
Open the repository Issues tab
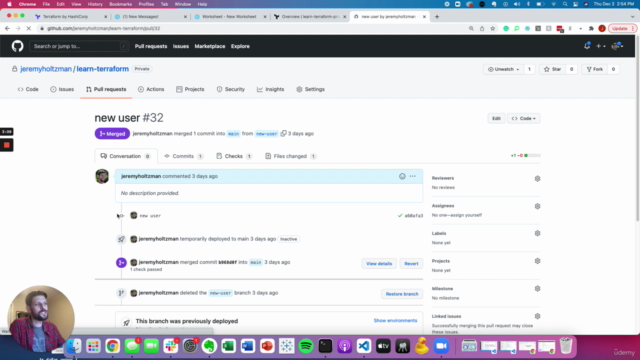[62, 89]
